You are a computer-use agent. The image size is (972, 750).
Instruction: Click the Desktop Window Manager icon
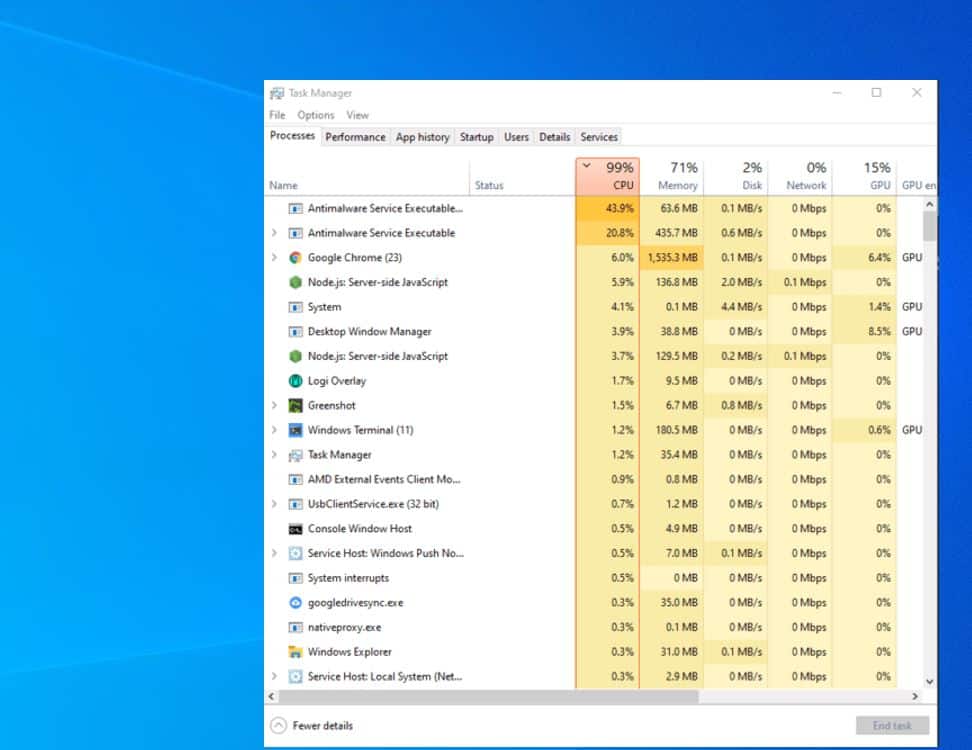point(295,331)
